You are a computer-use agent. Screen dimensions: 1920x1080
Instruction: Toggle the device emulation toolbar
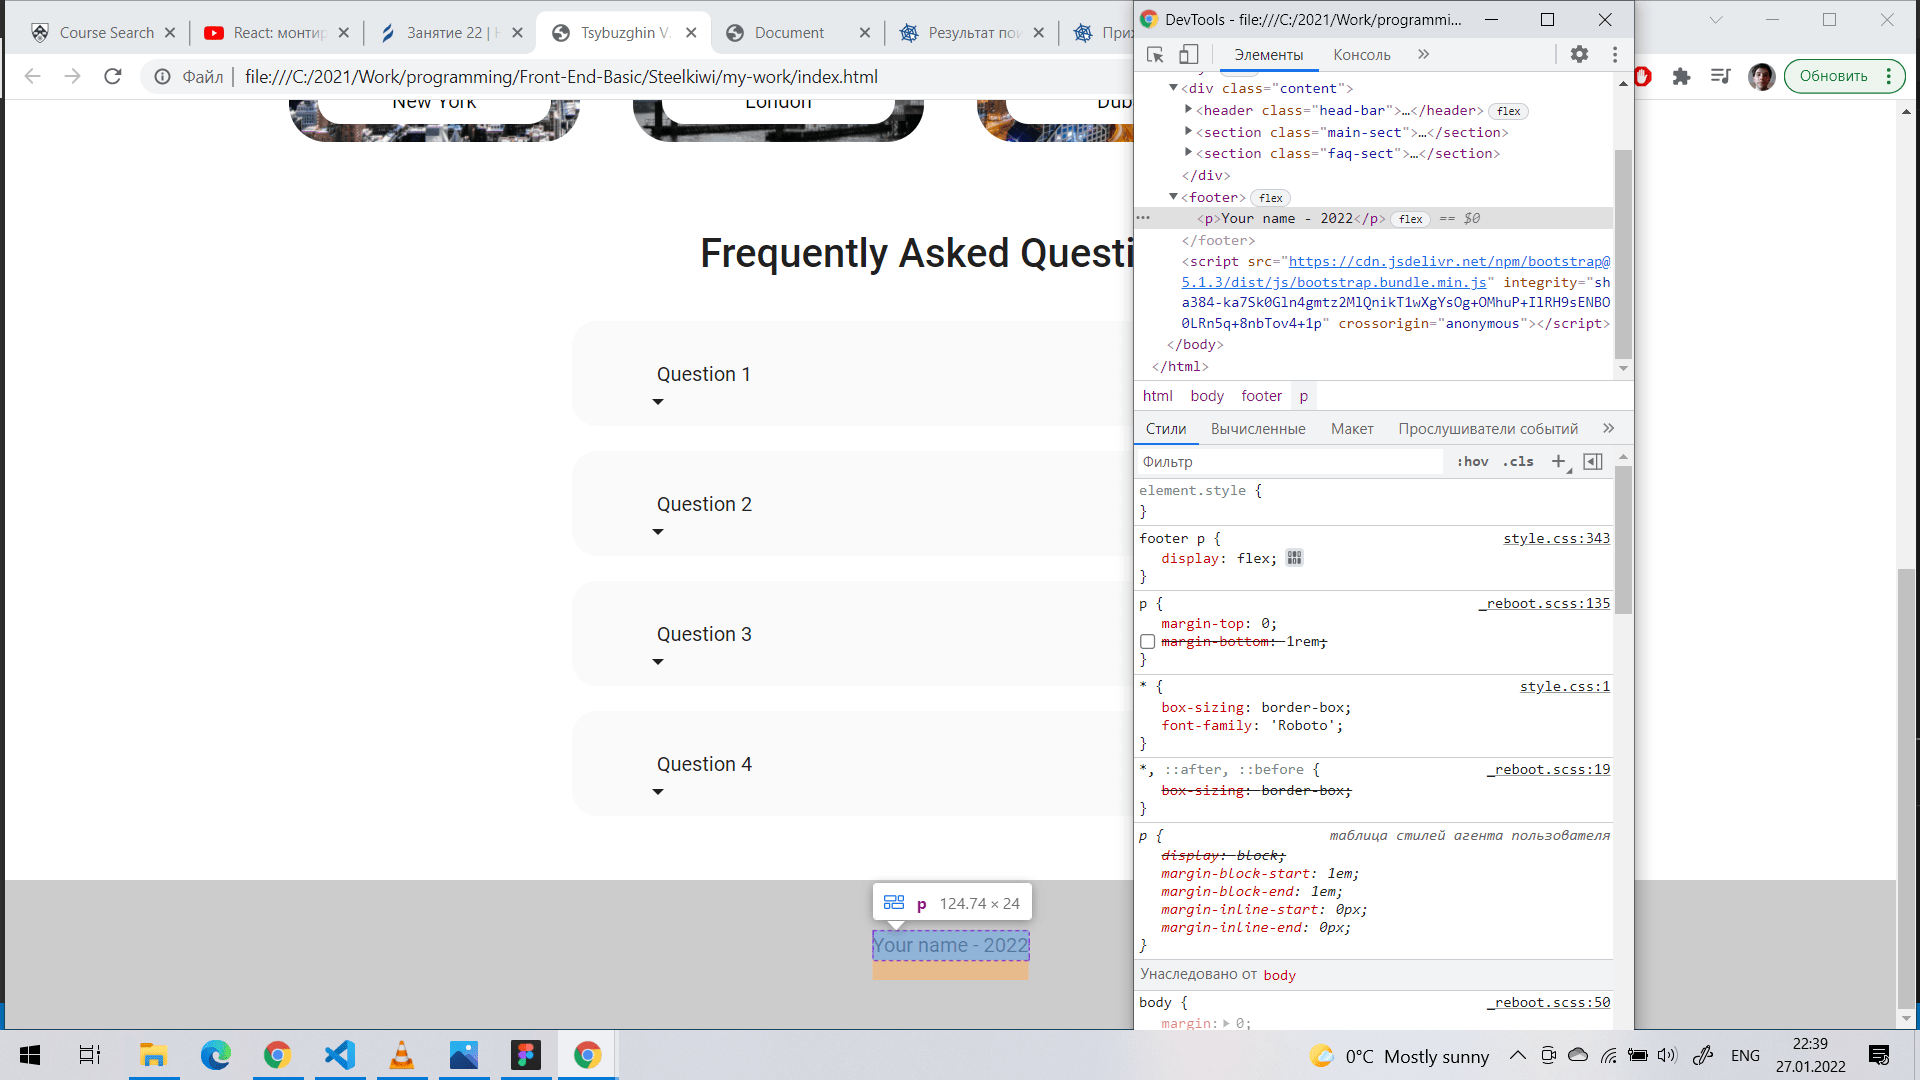[x=1189, y=55]
